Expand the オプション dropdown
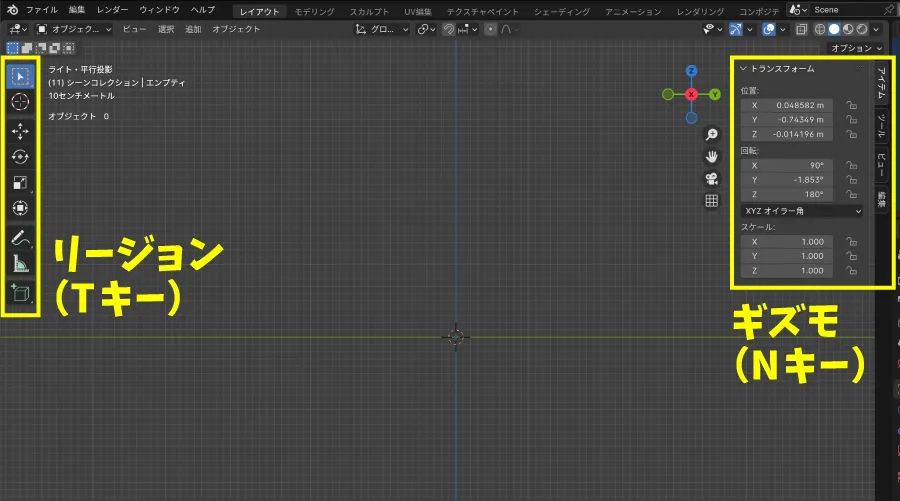The image size is (900, 501). 857,48
